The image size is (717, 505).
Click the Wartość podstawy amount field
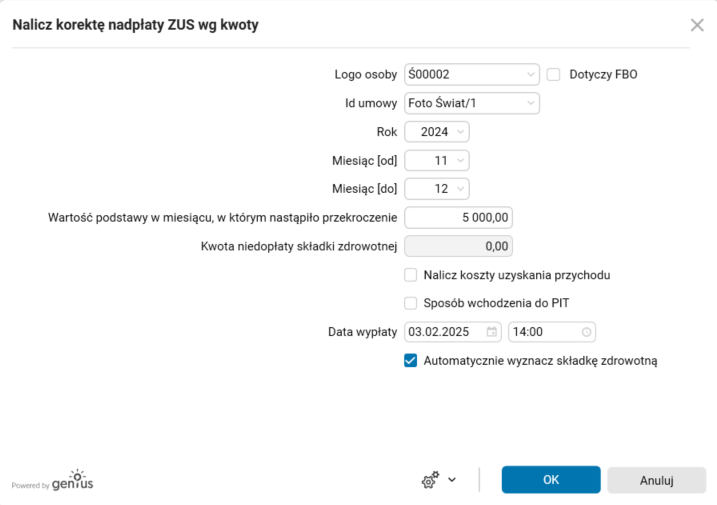[459, 217]
